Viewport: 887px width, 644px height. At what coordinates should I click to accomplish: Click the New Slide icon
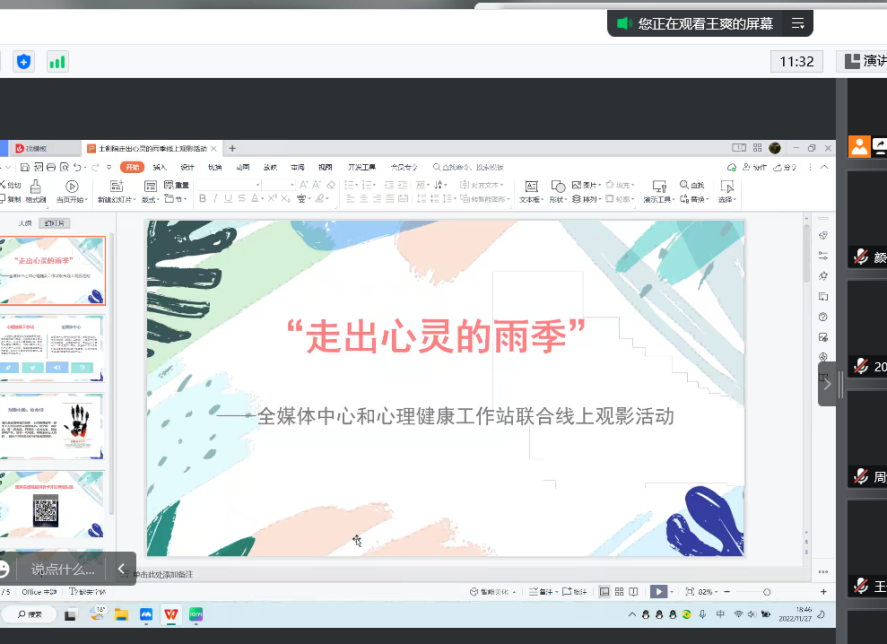pos(116,187)
